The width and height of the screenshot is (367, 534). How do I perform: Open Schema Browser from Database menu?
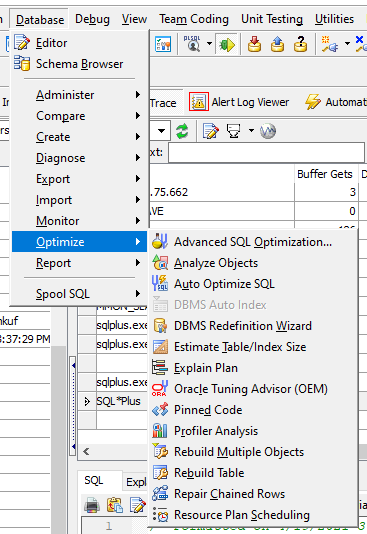79,64
